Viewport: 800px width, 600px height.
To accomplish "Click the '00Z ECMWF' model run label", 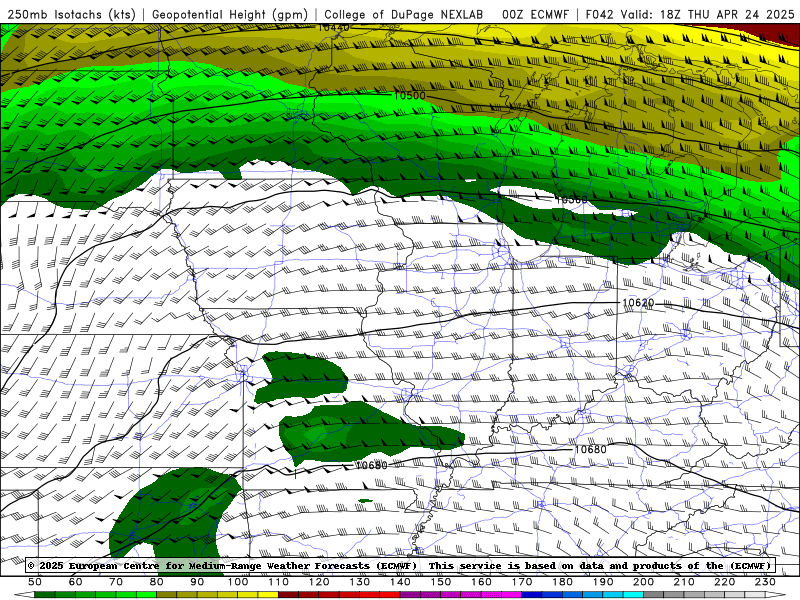I will (x=535, y=14).
